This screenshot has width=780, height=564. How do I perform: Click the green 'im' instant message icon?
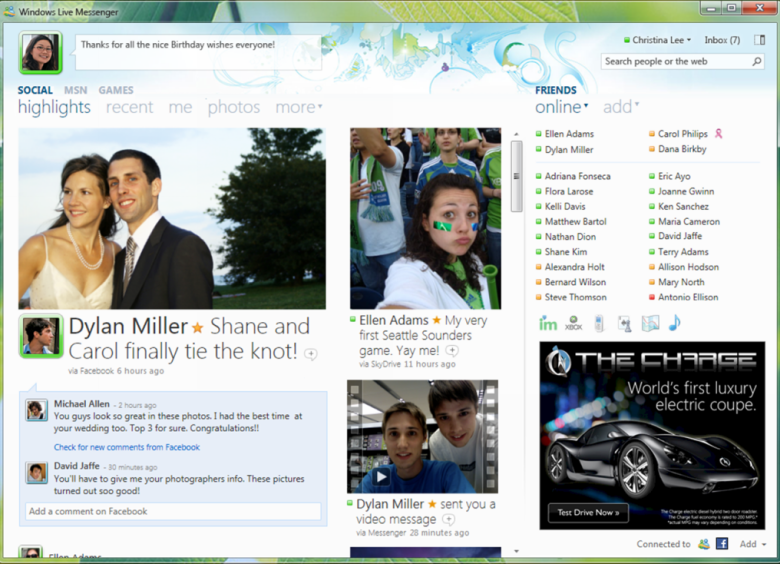(547, 323)
